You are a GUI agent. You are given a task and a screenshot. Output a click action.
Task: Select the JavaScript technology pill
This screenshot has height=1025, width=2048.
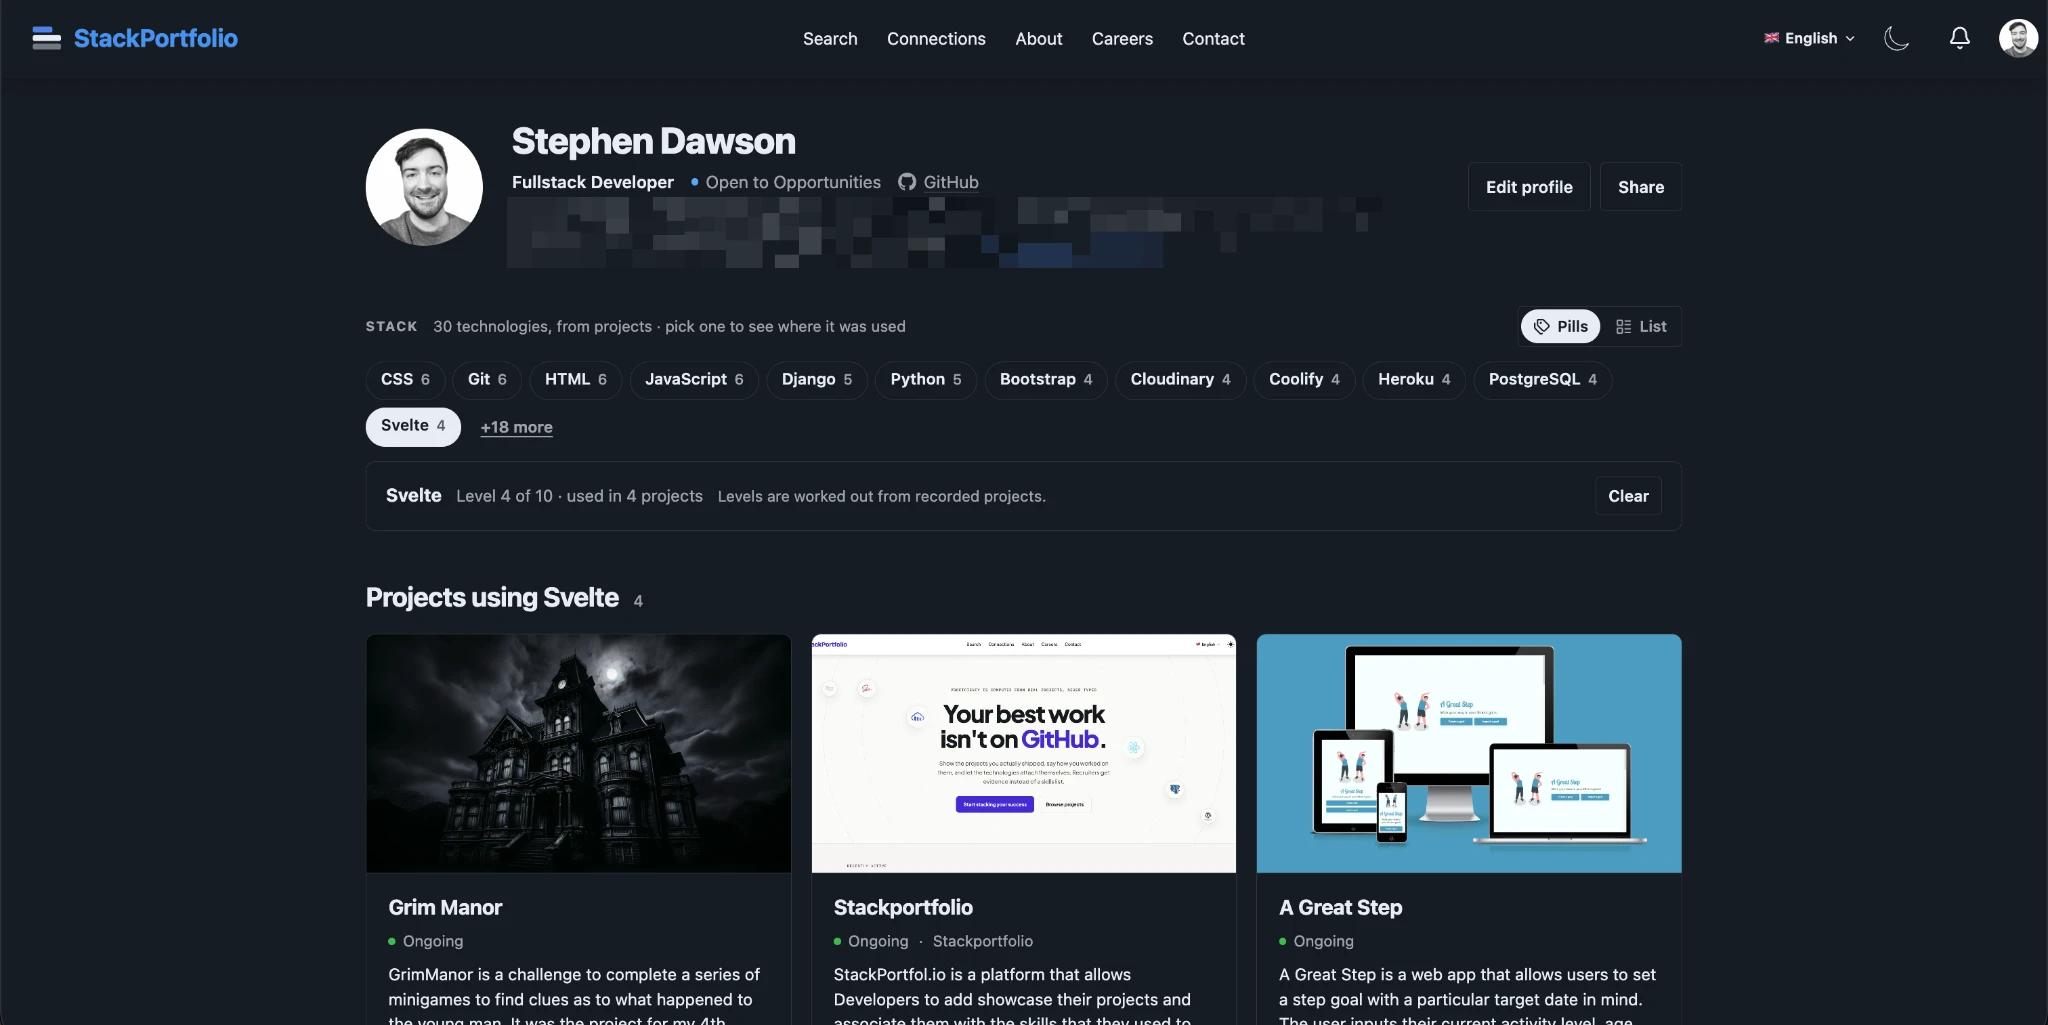pos(694,380)
